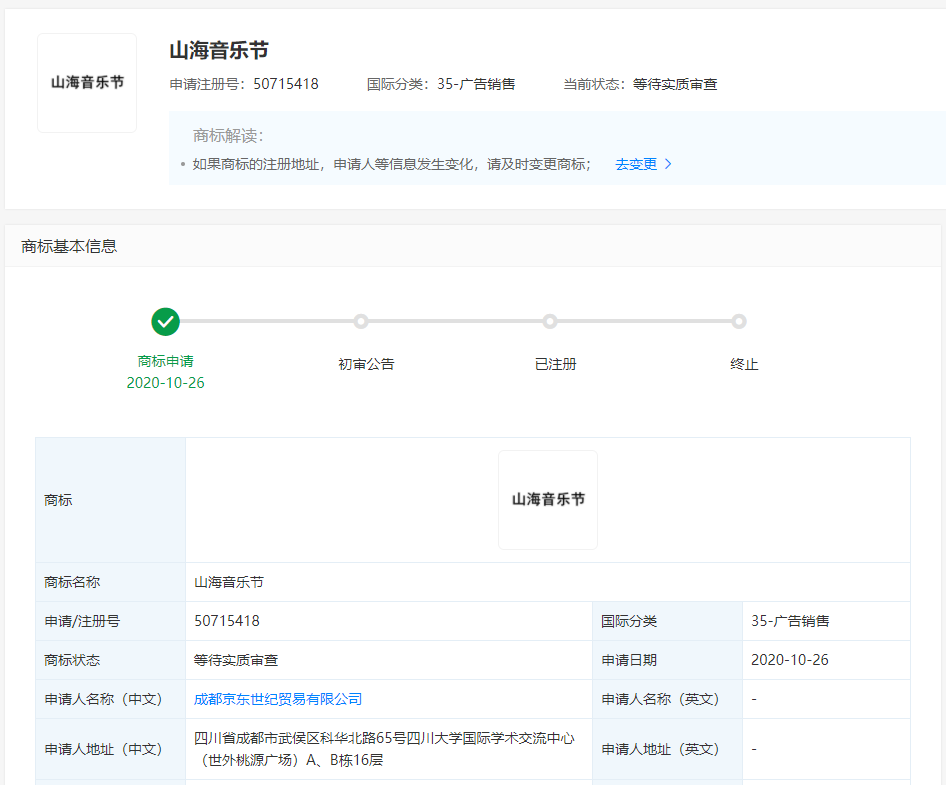Open the 成都京东世纪贸易有限公司 applicant link

click(x=278, y=699)
